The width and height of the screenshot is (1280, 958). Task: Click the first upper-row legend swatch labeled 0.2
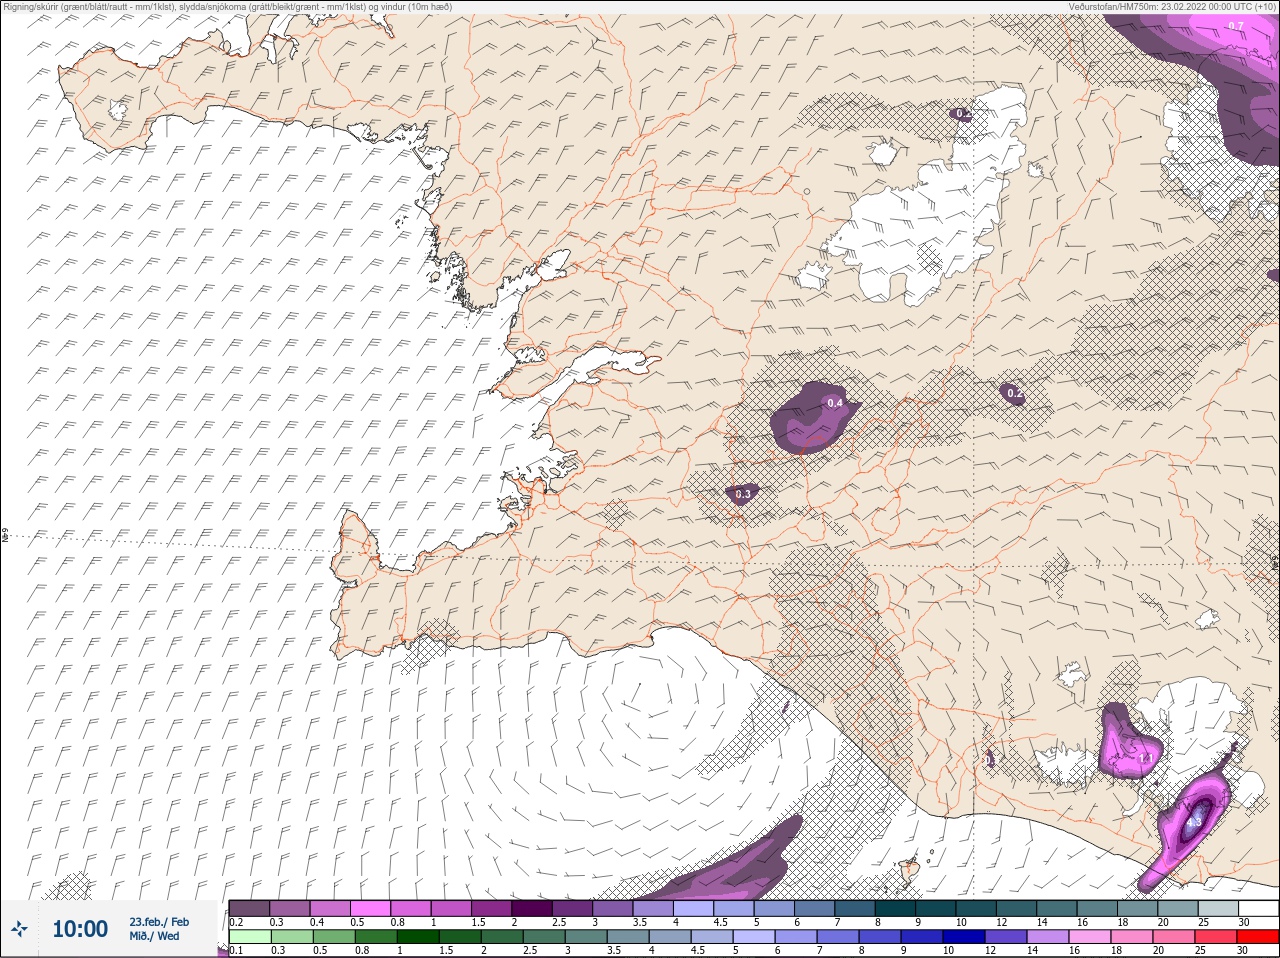249,908
